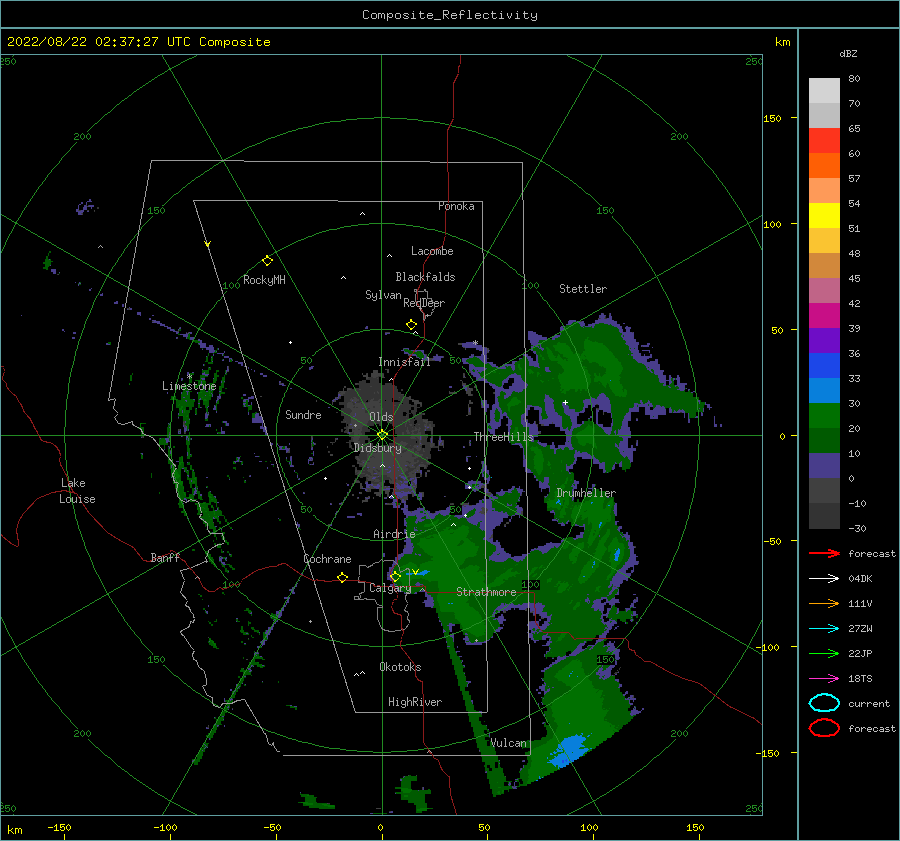Click the white 04DK arrow icon
The width and height of the screenshot is (900, 841).
tap(824, 578)
